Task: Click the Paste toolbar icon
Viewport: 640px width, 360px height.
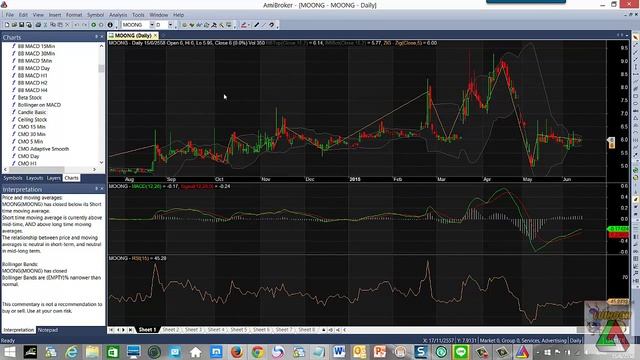Action: pyautogui.click(x=60, y=25)
